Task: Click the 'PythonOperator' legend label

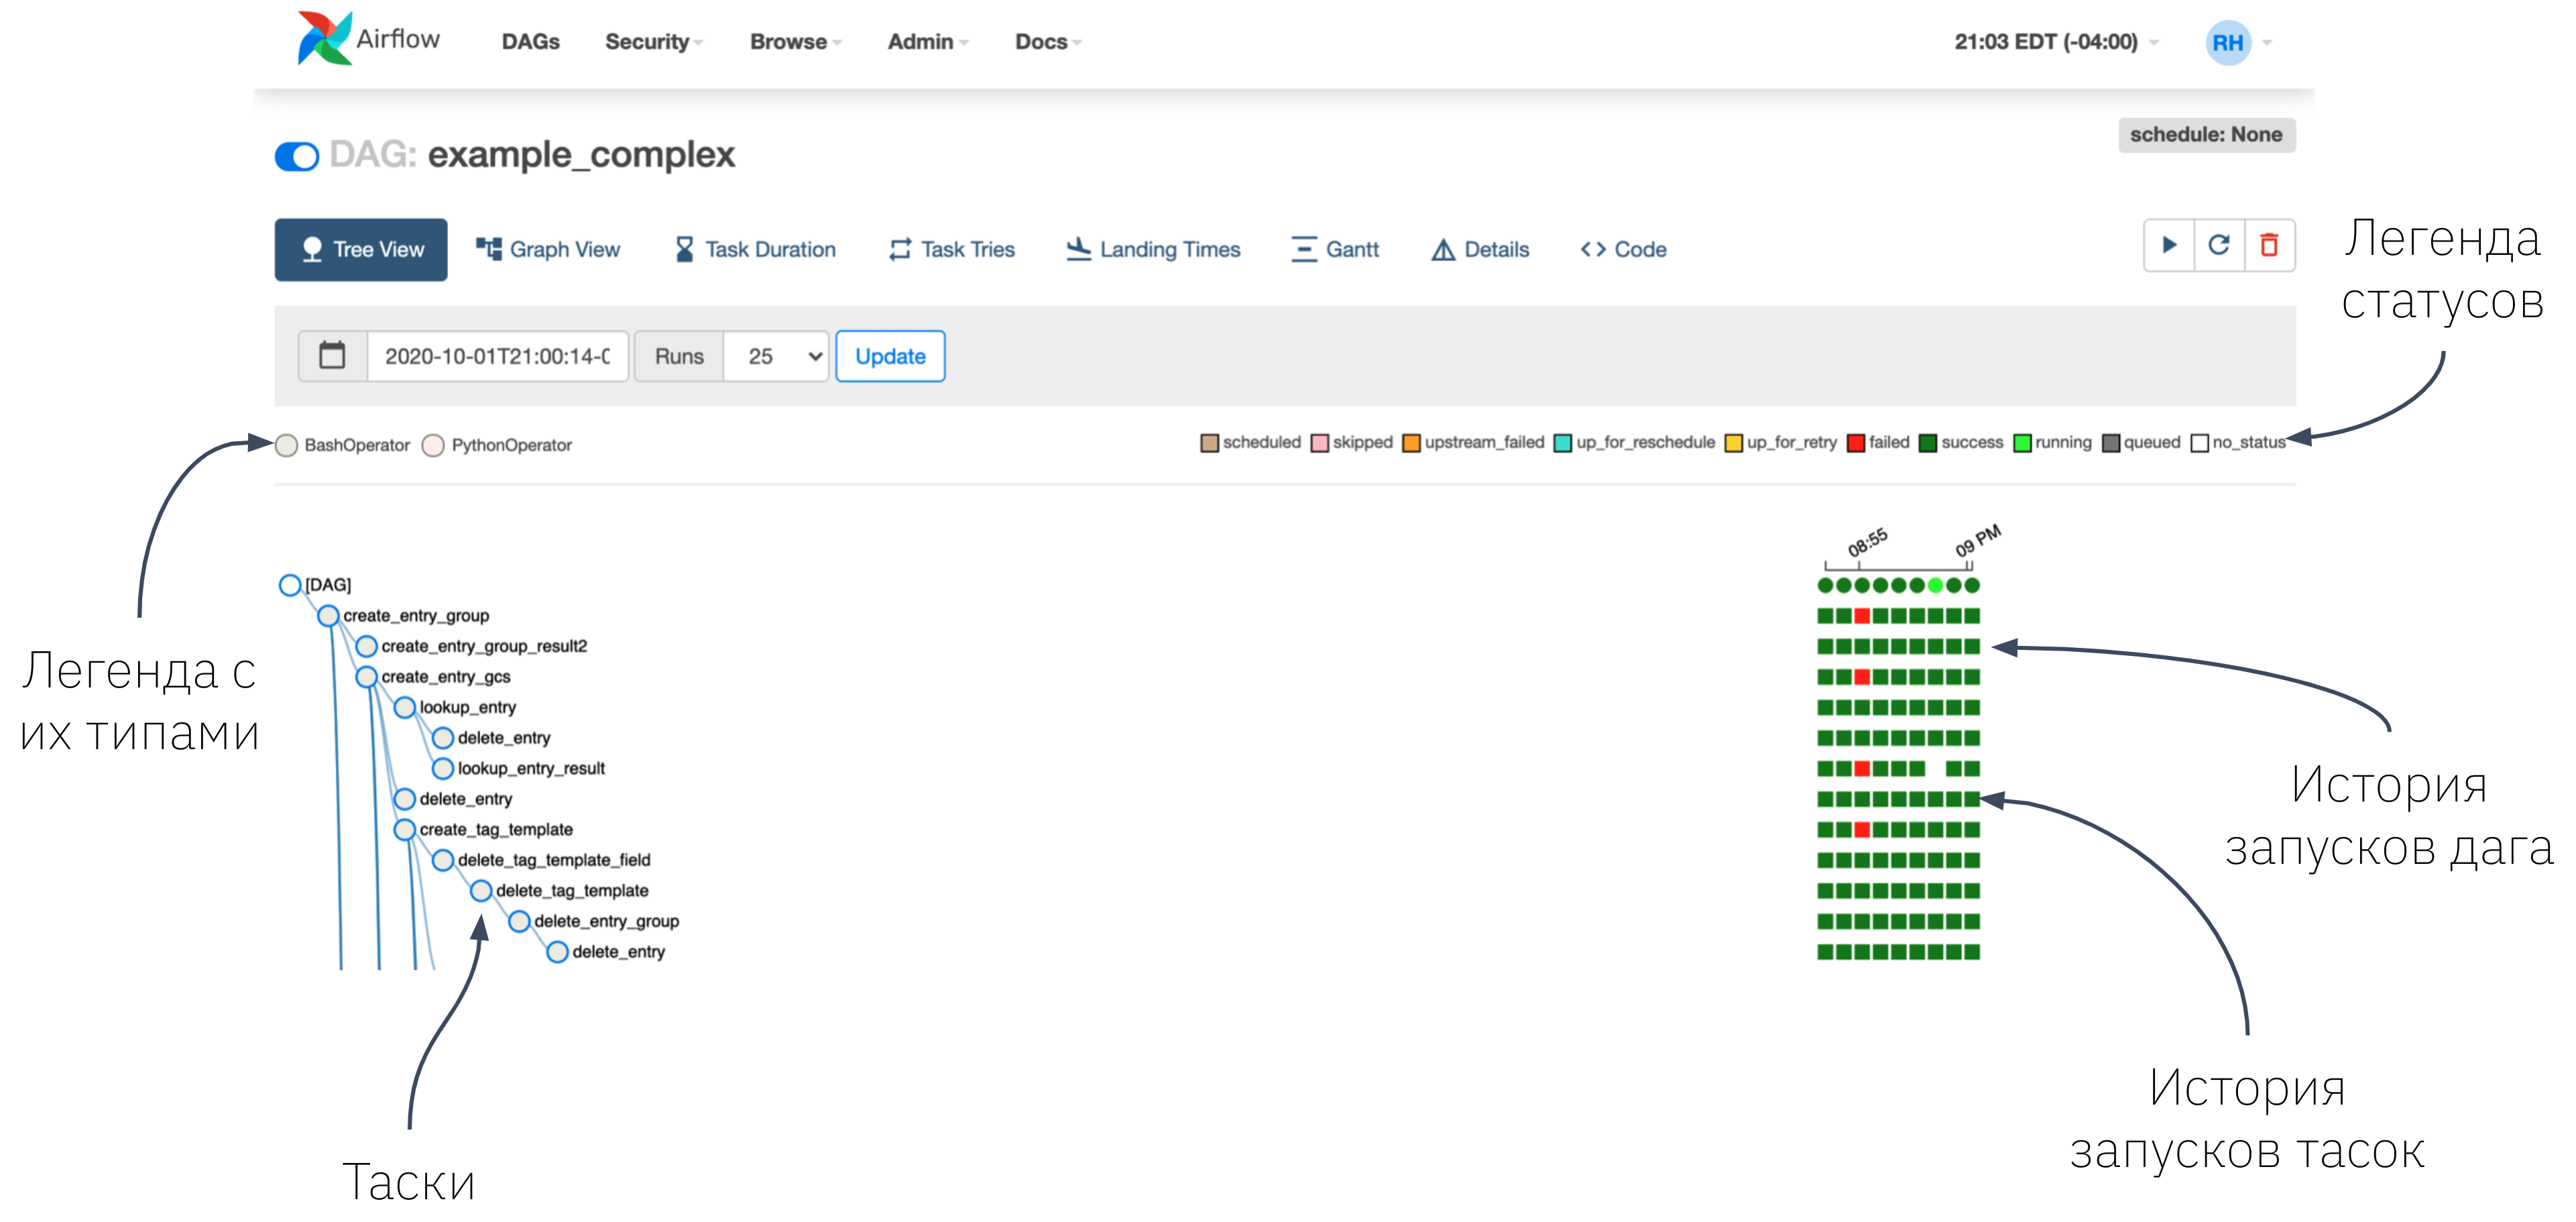Action: click(x=511, y=445)
